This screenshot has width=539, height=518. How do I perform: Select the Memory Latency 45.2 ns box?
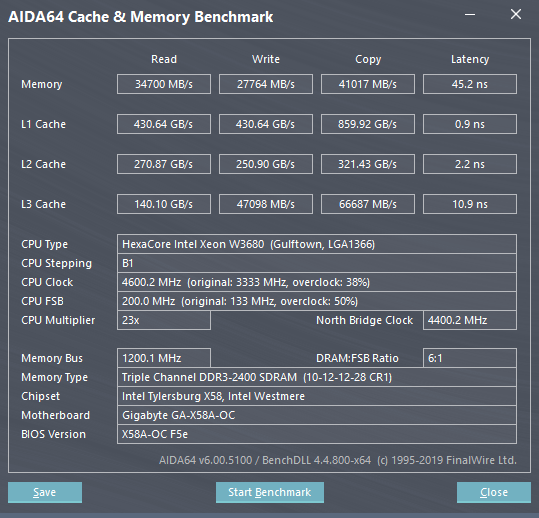(470, 84)
